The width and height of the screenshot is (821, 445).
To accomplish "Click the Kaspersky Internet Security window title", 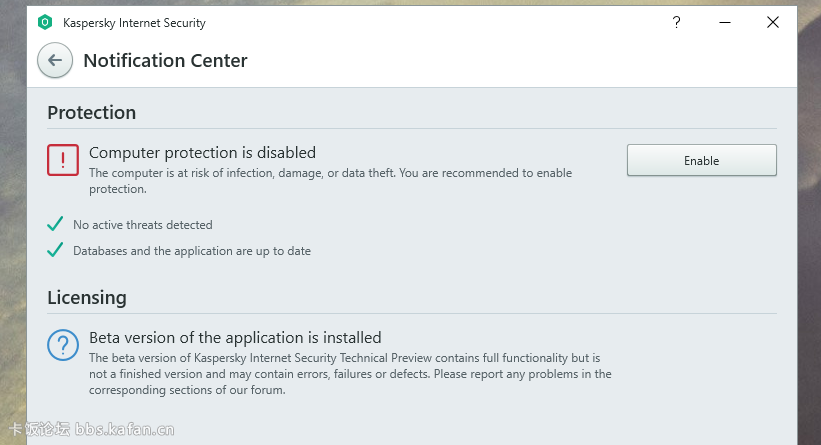I will point(134,23).
